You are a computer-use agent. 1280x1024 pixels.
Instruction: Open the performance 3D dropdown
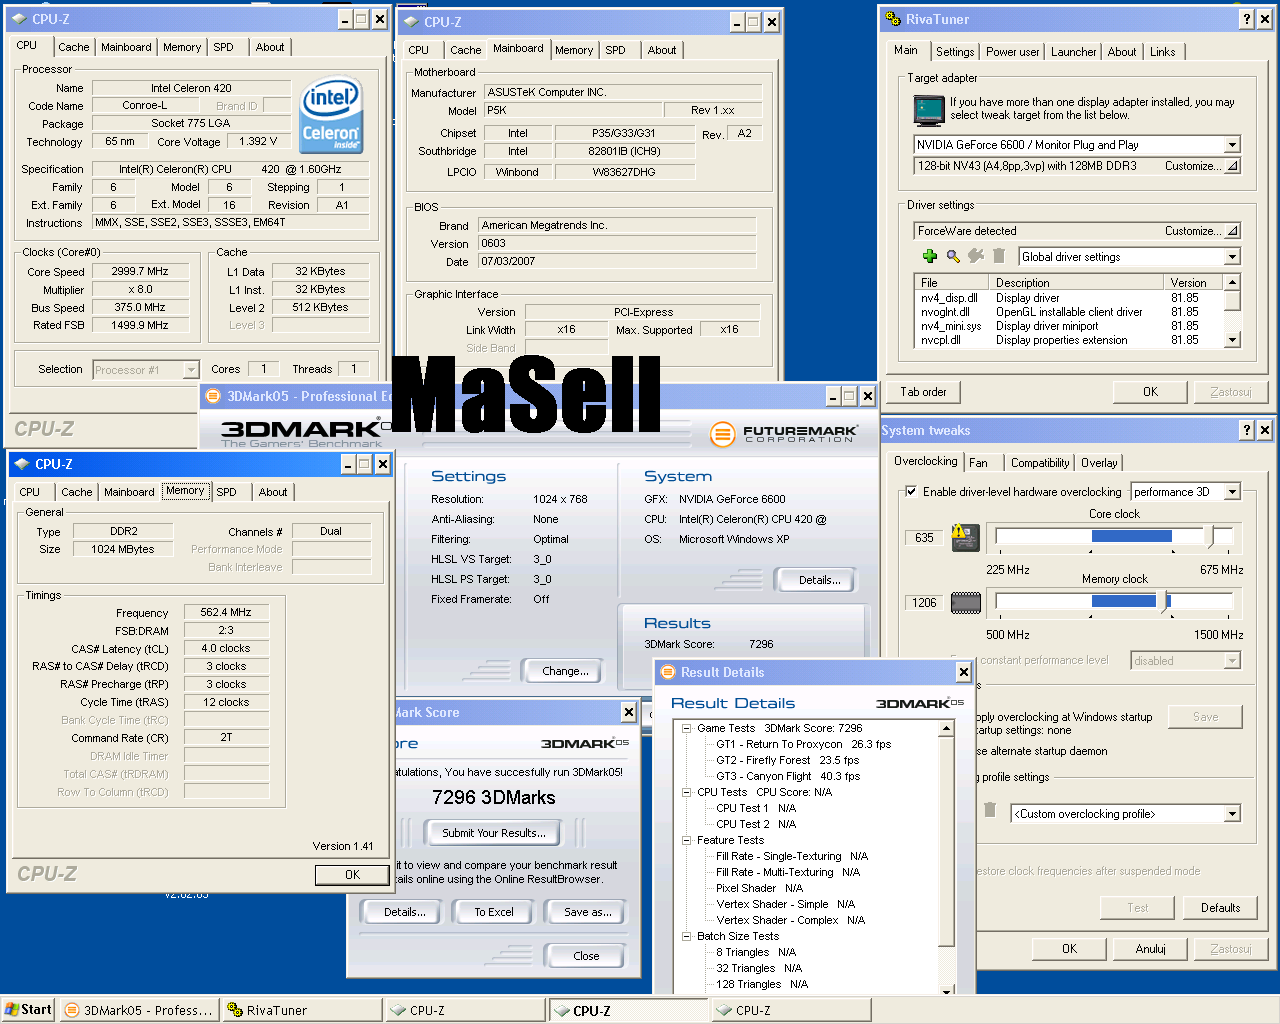tap(1232, 492)
